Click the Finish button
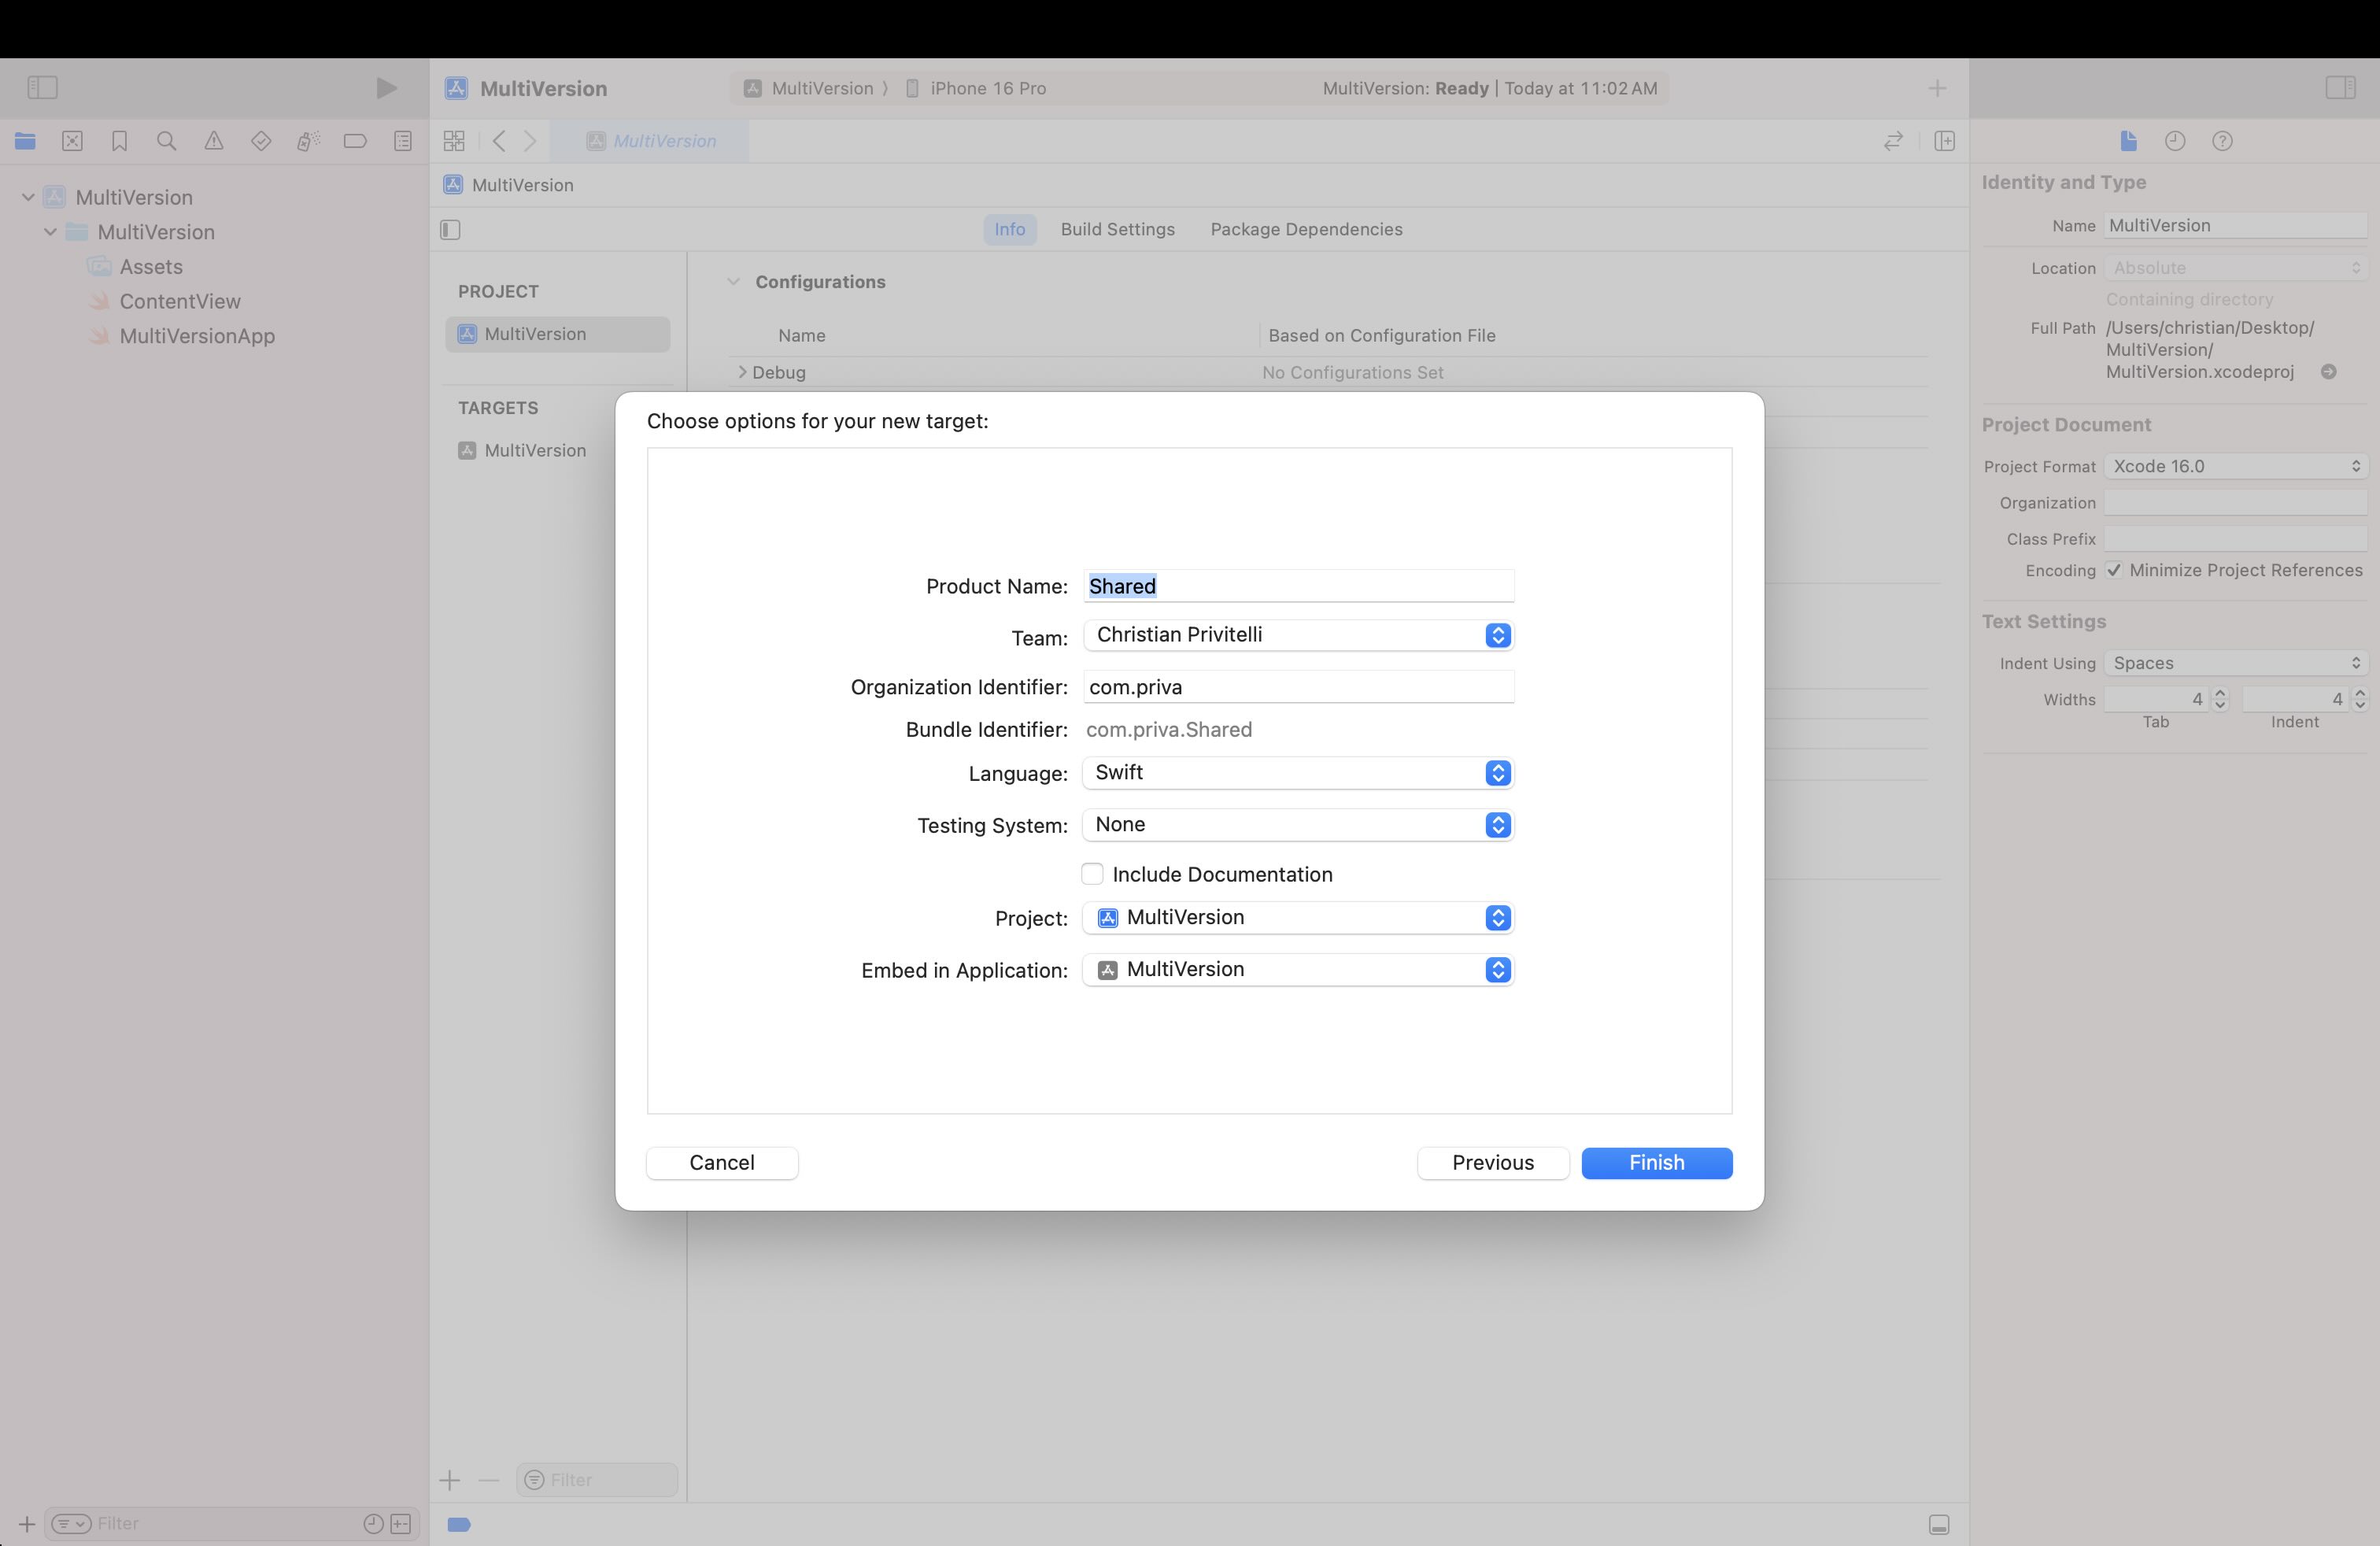Viewport: 2380px width, 1546px height. pyautogui.click(x=1656, y=1163)
